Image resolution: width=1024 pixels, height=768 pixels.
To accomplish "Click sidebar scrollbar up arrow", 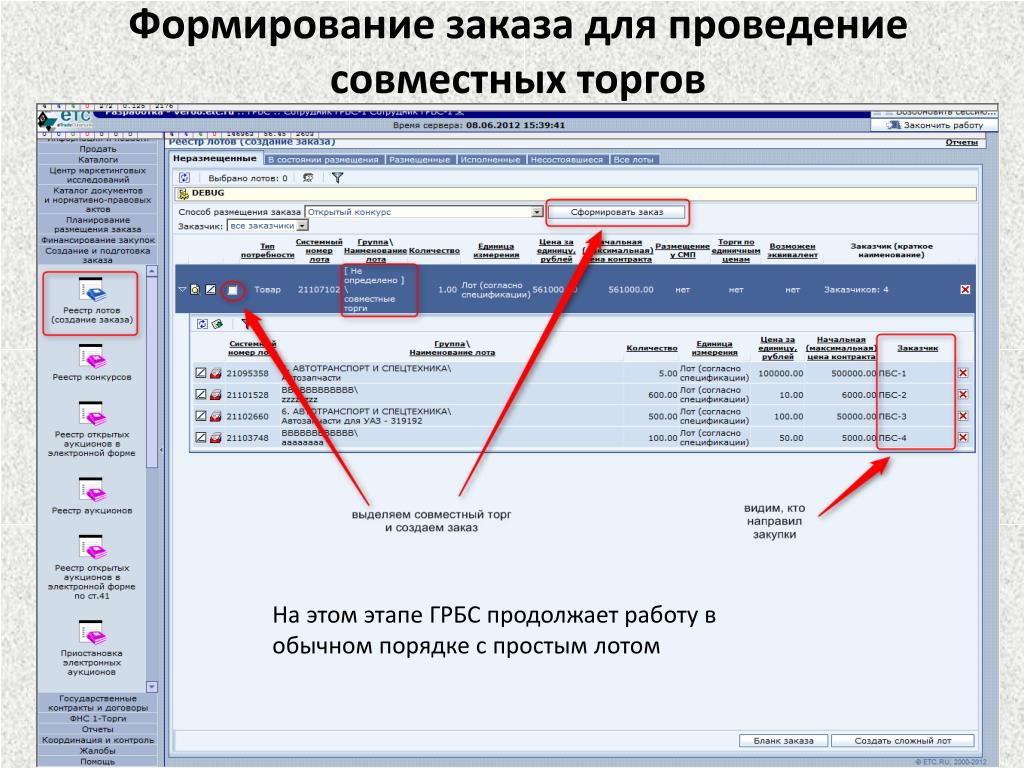I will point(152,270).
